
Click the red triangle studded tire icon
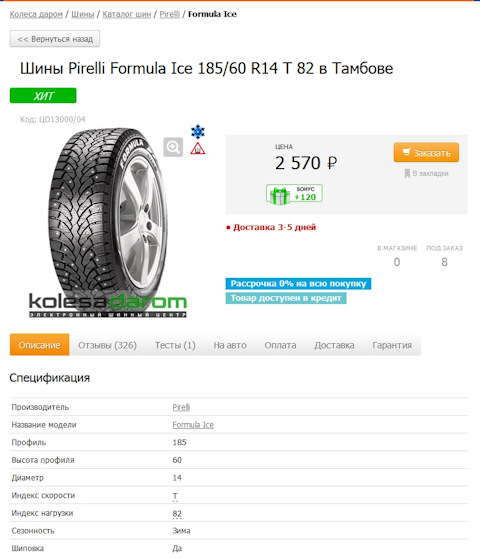(x=198, y=149)
